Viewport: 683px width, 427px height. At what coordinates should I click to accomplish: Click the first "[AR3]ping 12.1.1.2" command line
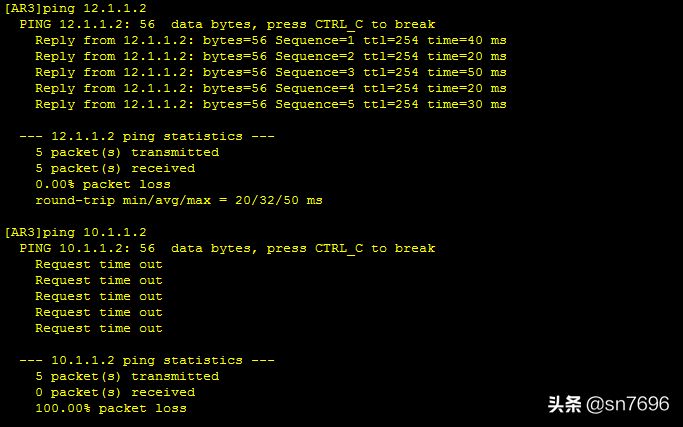point(75,8)
